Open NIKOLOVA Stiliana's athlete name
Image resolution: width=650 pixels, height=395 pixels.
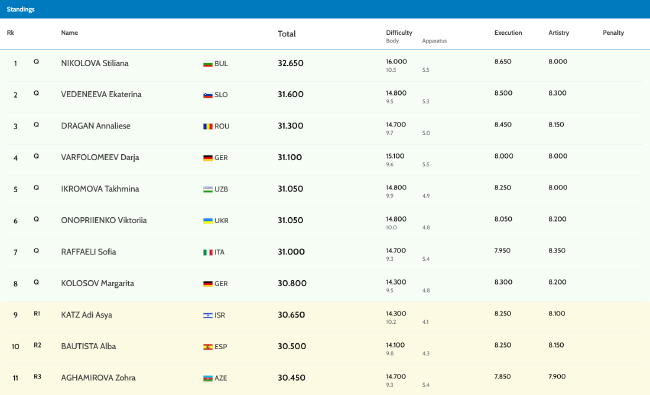click(95, 63)
